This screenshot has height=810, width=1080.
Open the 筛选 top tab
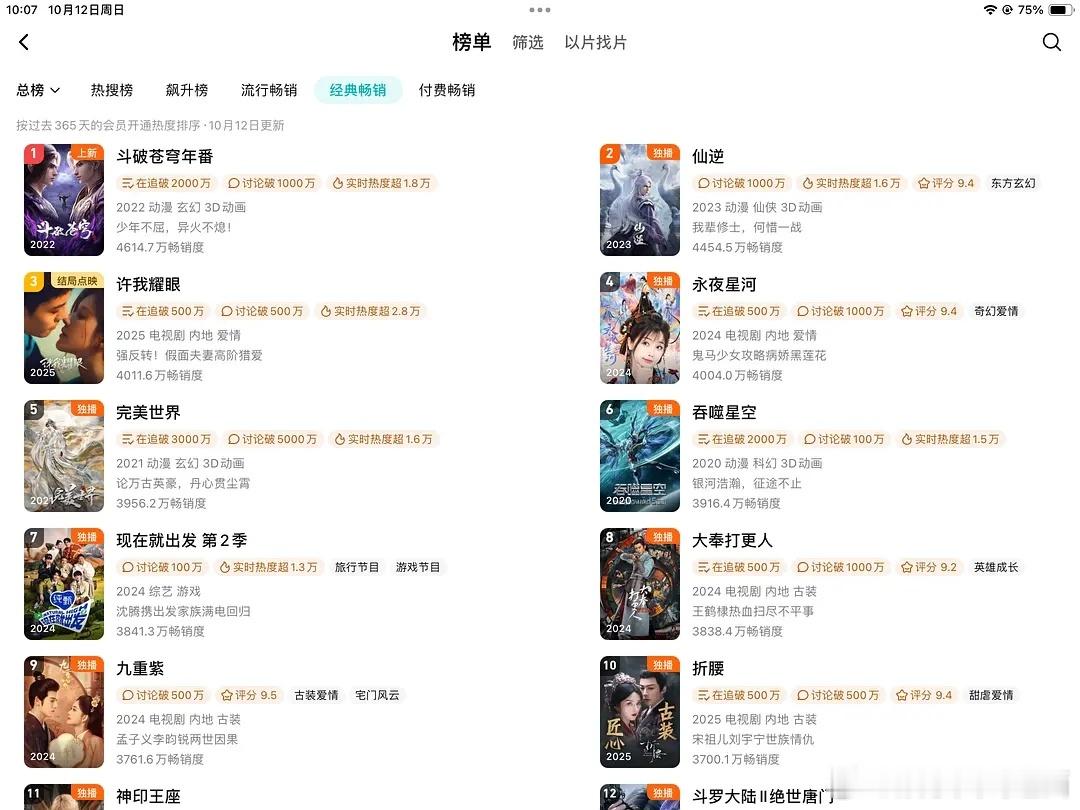528,43
